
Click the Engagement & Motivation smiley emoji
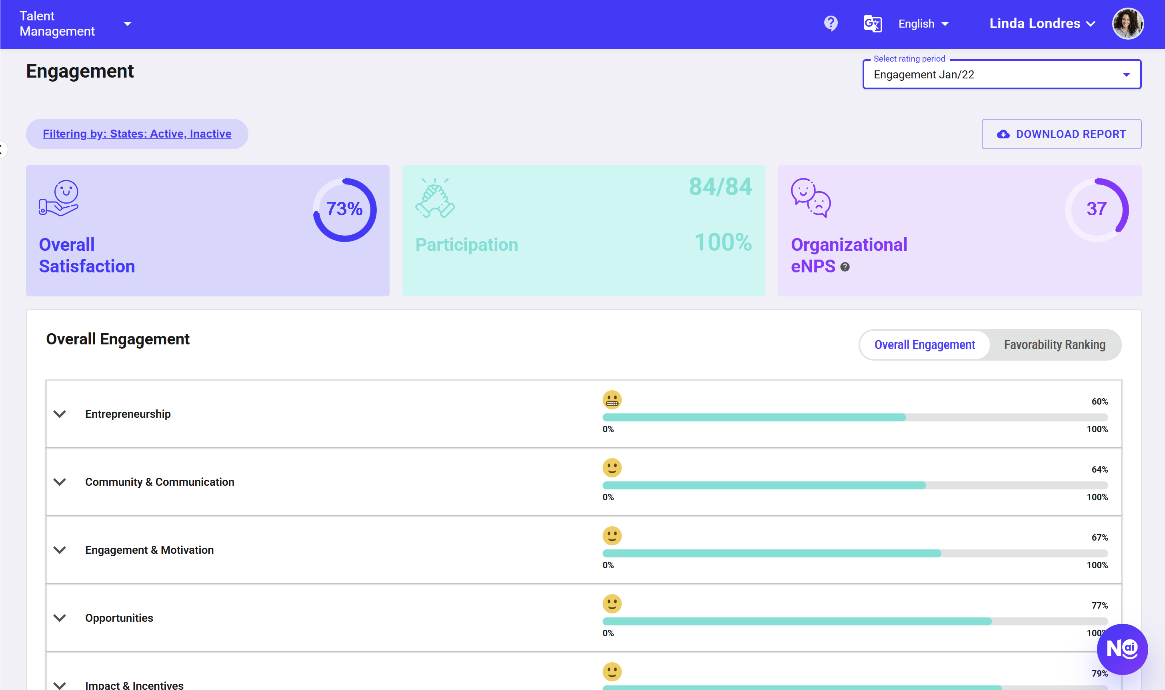click(x=611, y=536)
